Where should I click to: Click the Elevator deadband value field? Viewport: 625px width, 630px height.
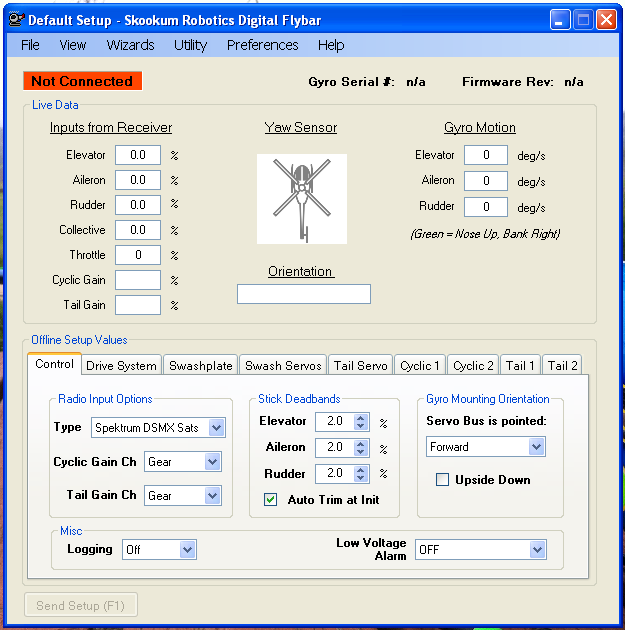pyautogui.click(x=335, y=421)
